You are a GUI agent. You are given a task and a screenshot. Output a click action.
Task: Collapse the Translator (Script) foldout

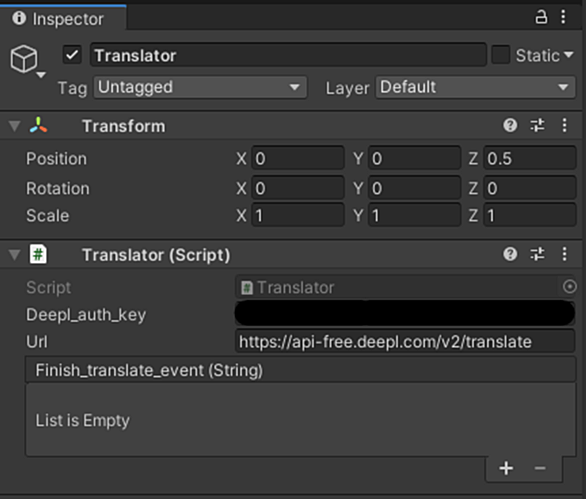pyautogui.click(x=15, y=255)
